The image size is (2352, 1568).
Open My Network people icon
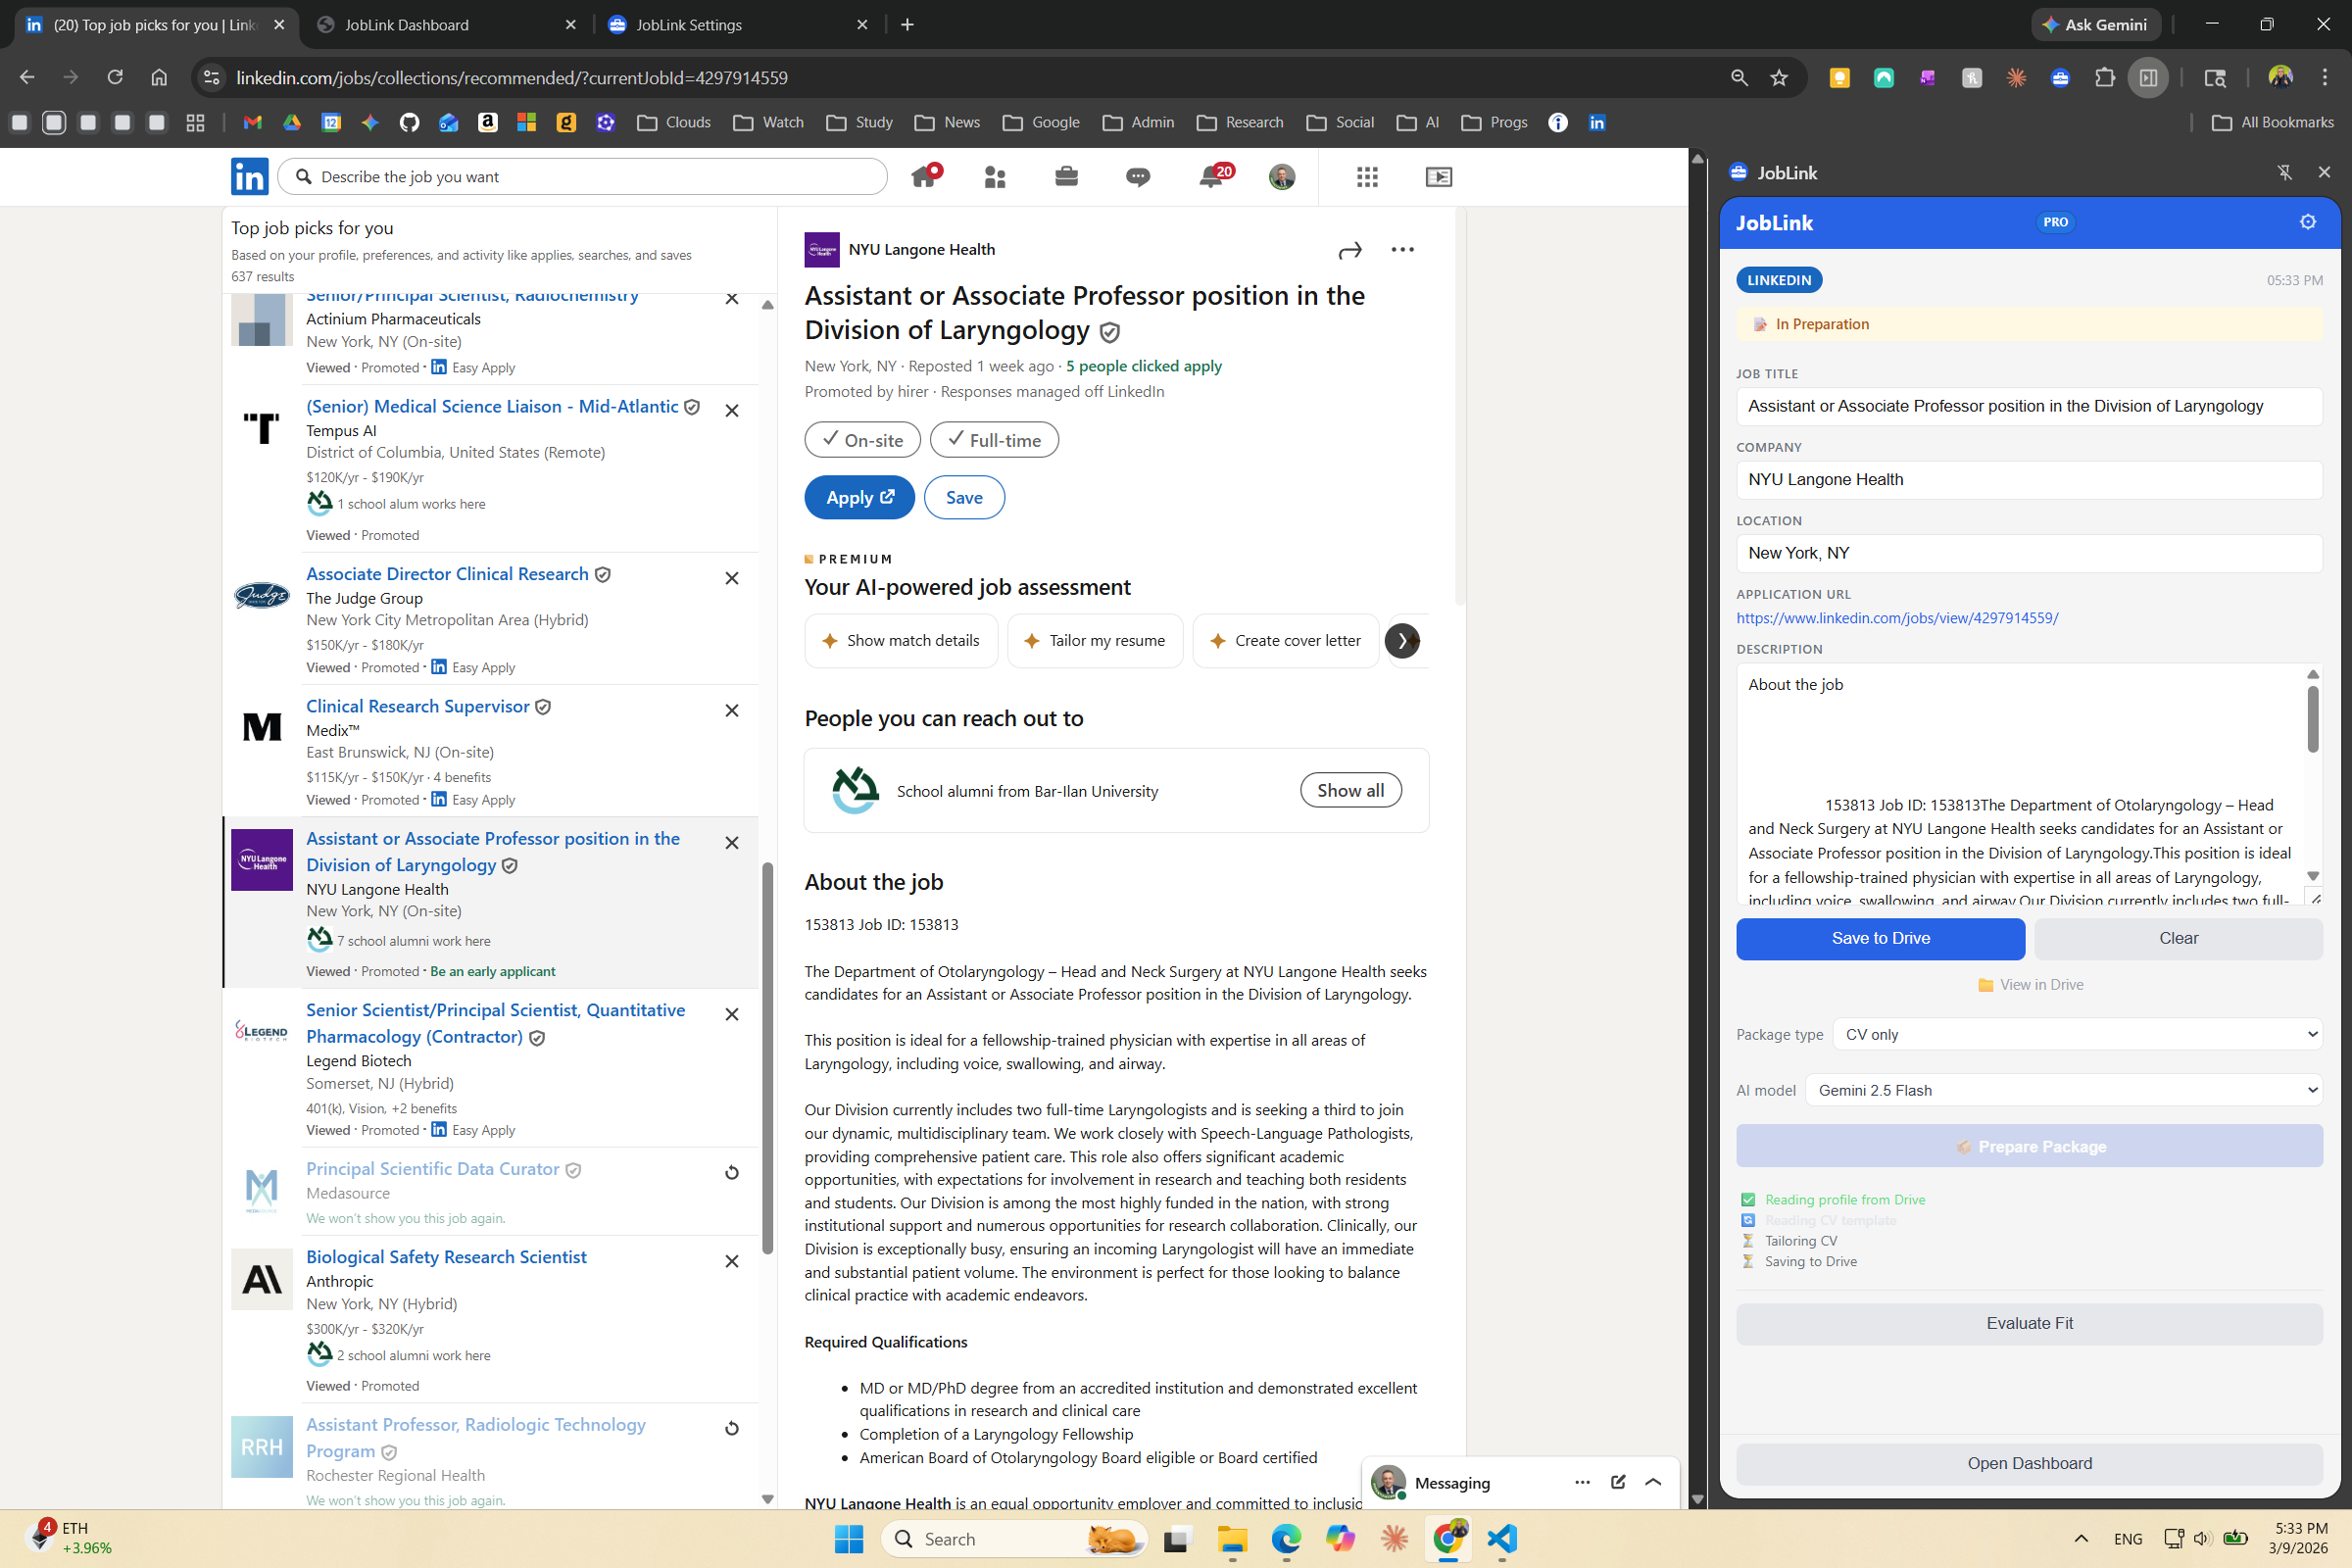pos(995,177)
